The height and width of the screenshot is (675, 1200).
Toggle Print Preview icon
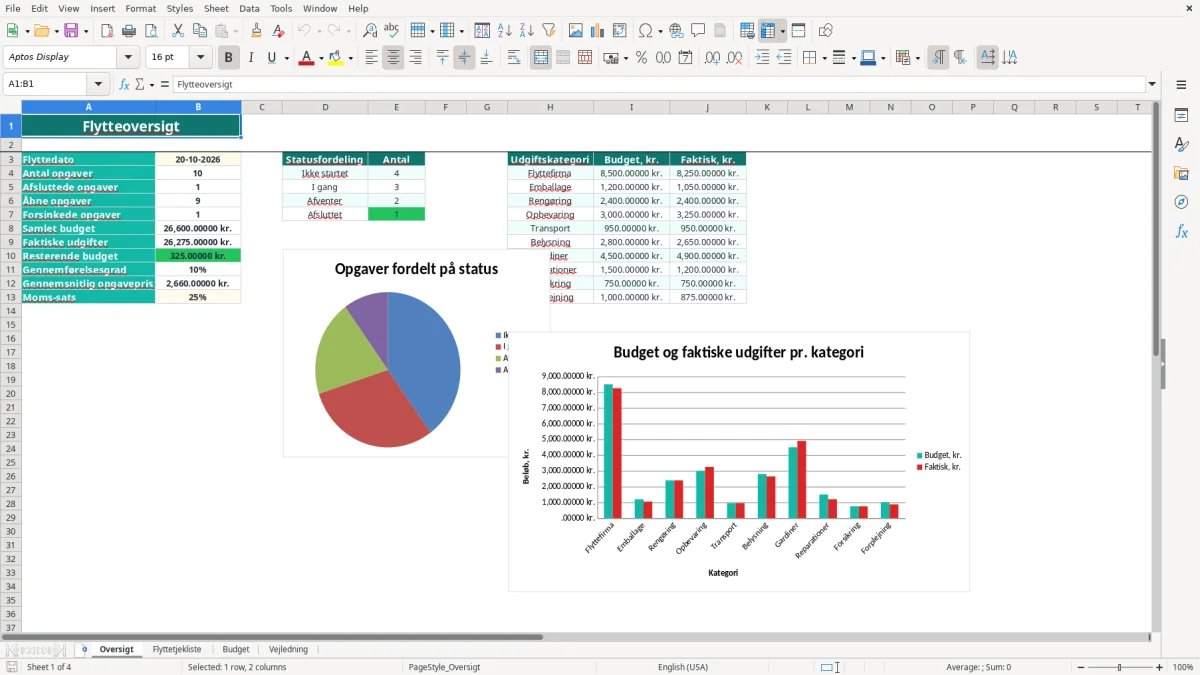(x=150, y=31)
